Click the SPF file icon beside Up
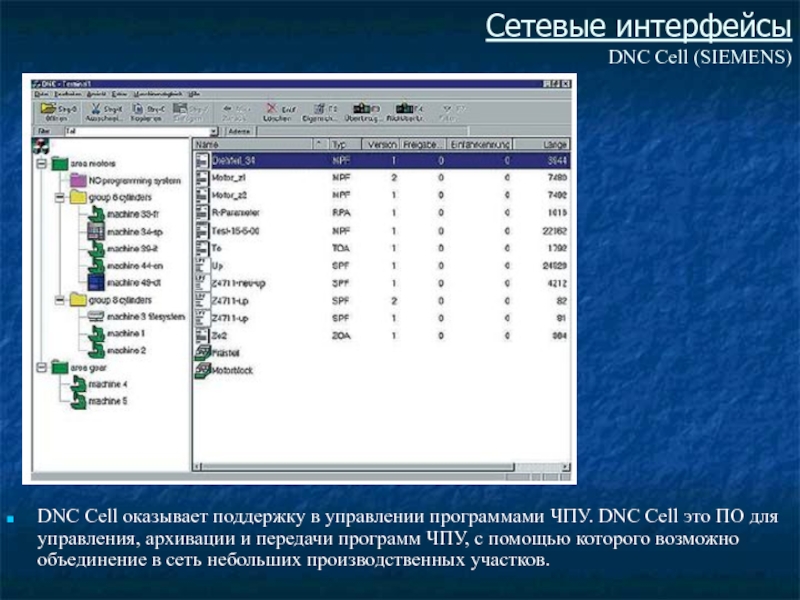 point(203,265)
